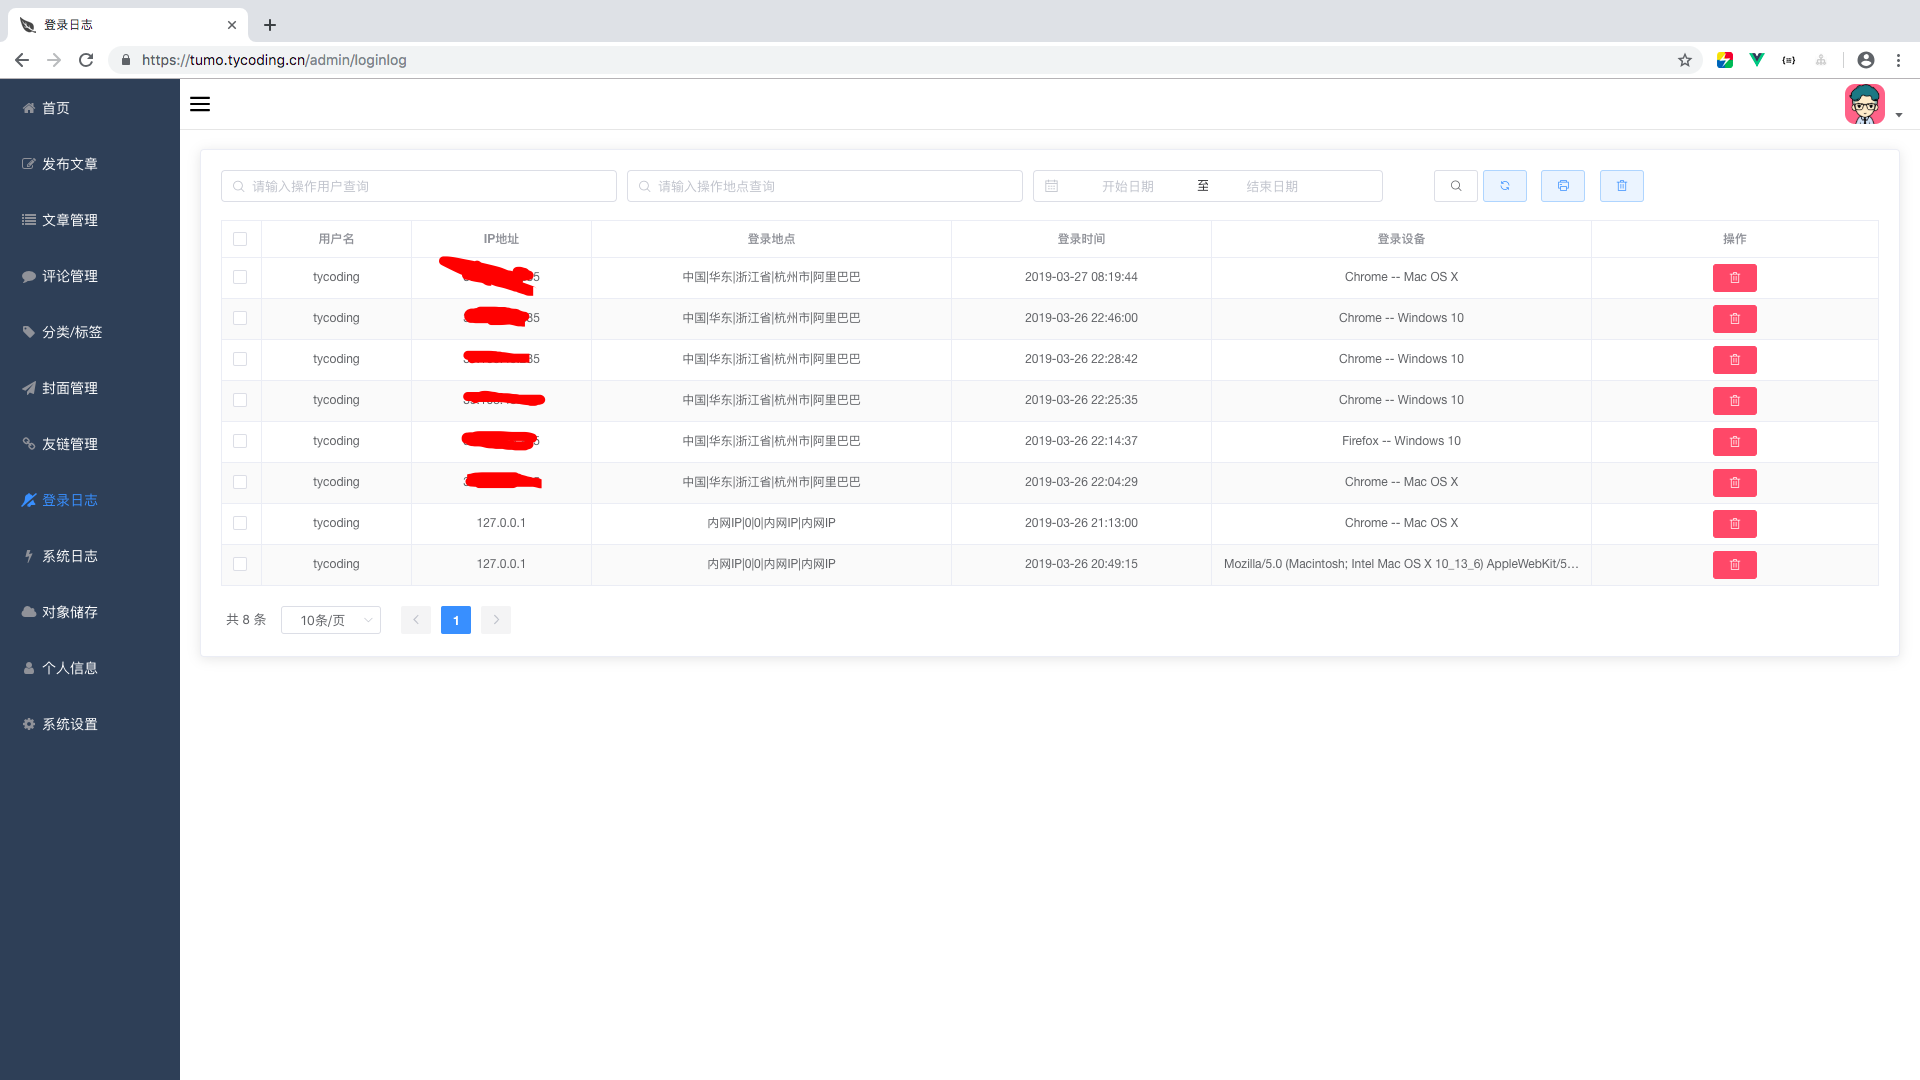
Task: Click the hamburger menu collapse icon
Action: 200,104
